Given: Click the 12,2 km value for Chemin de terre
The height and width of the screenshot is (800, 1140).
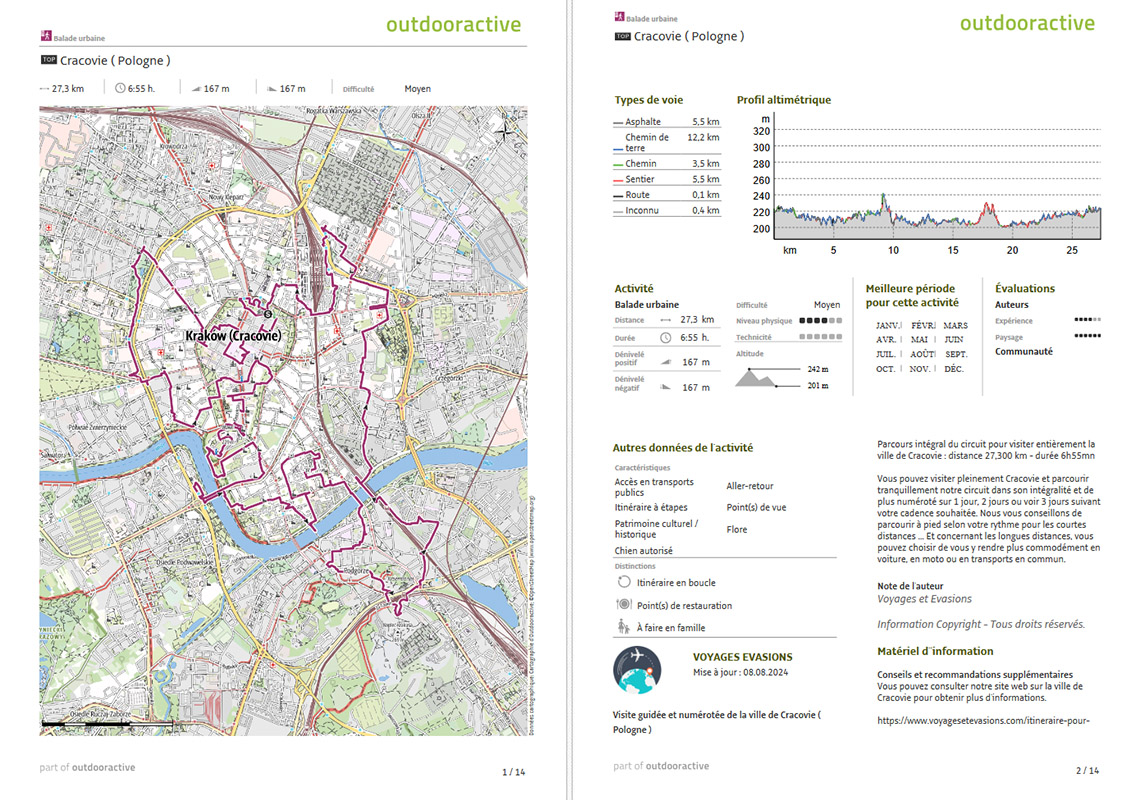Looking at the screenshot, I should pos(703,137).
